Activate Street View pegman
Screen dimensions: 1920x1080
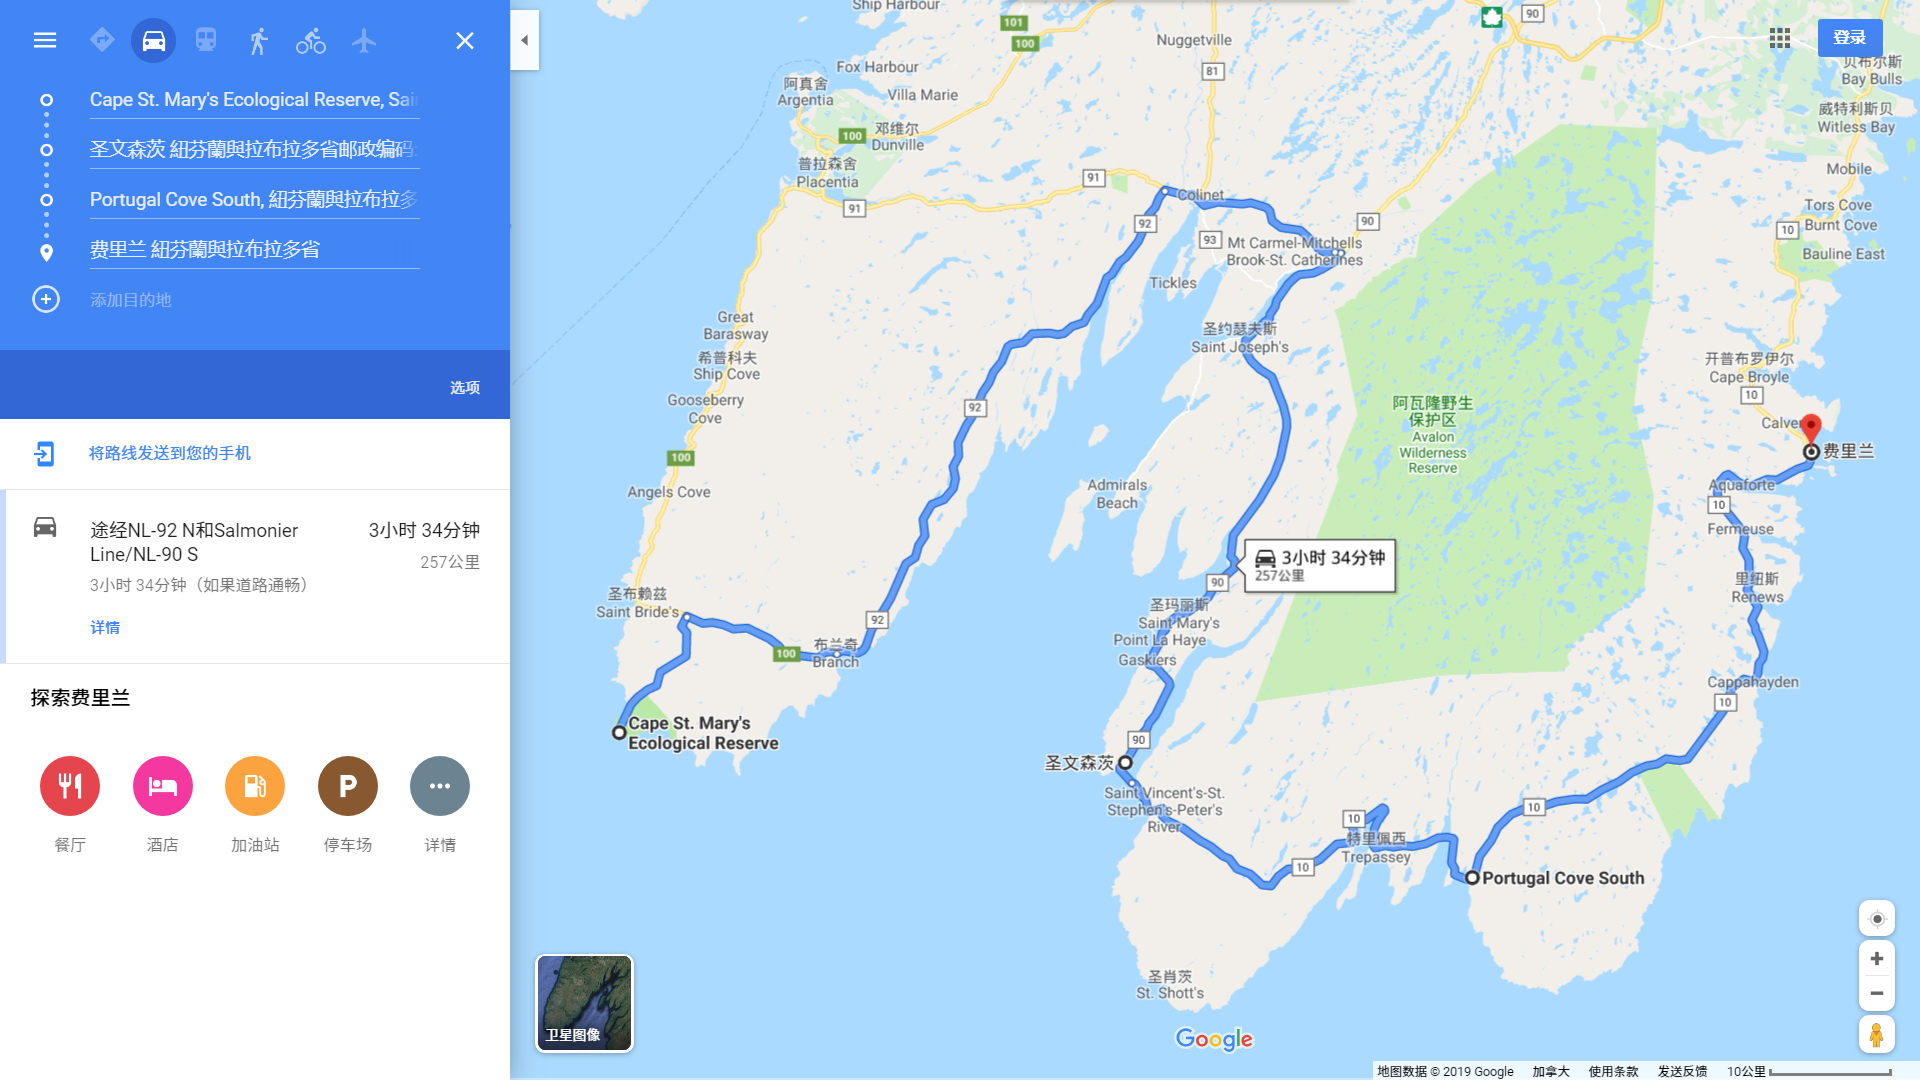[1877, 1034]
